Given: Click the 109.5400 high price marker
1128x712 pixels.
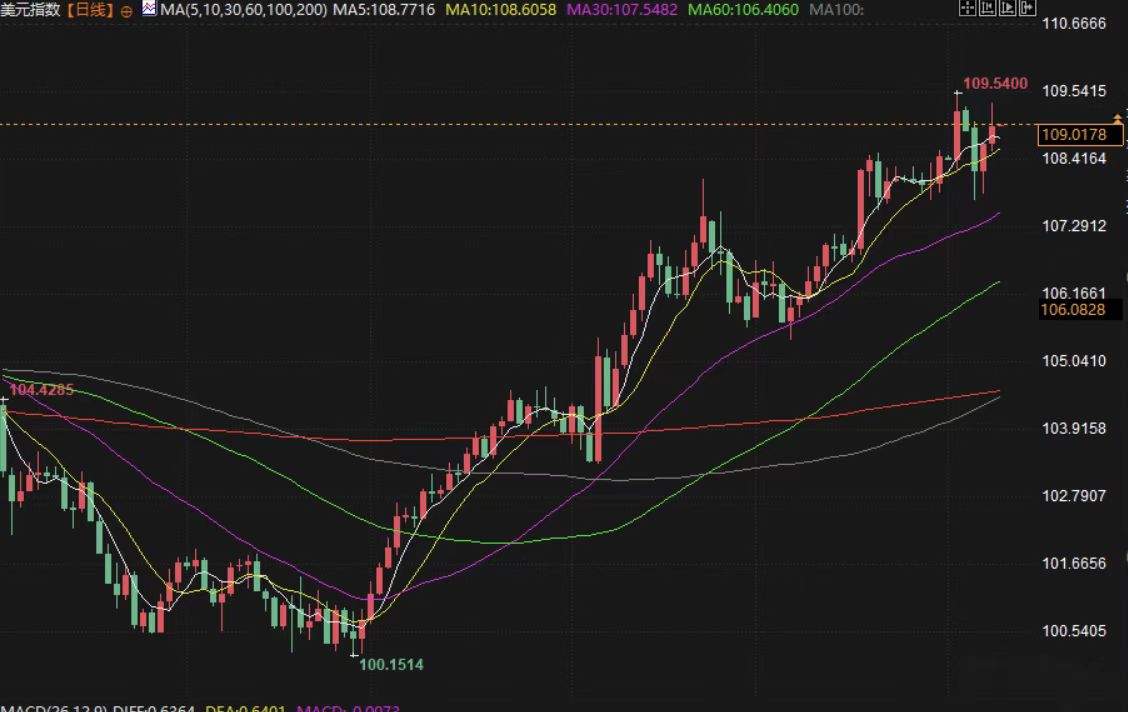Looking at the screenshot, I should point(995,83).
